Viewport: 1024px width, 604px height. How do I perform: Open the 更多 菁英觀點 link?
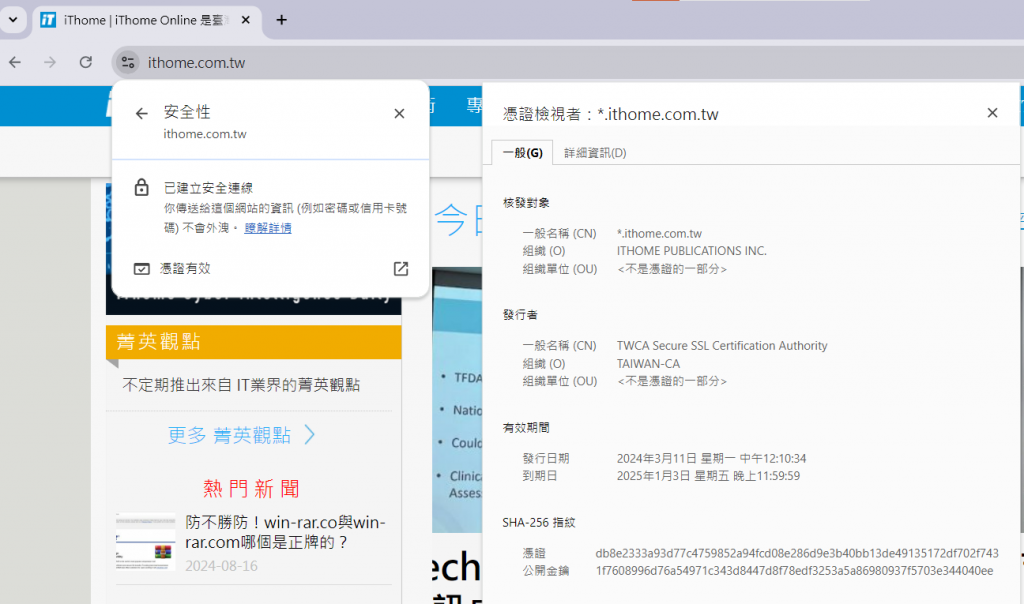click(x=229, y=435)
